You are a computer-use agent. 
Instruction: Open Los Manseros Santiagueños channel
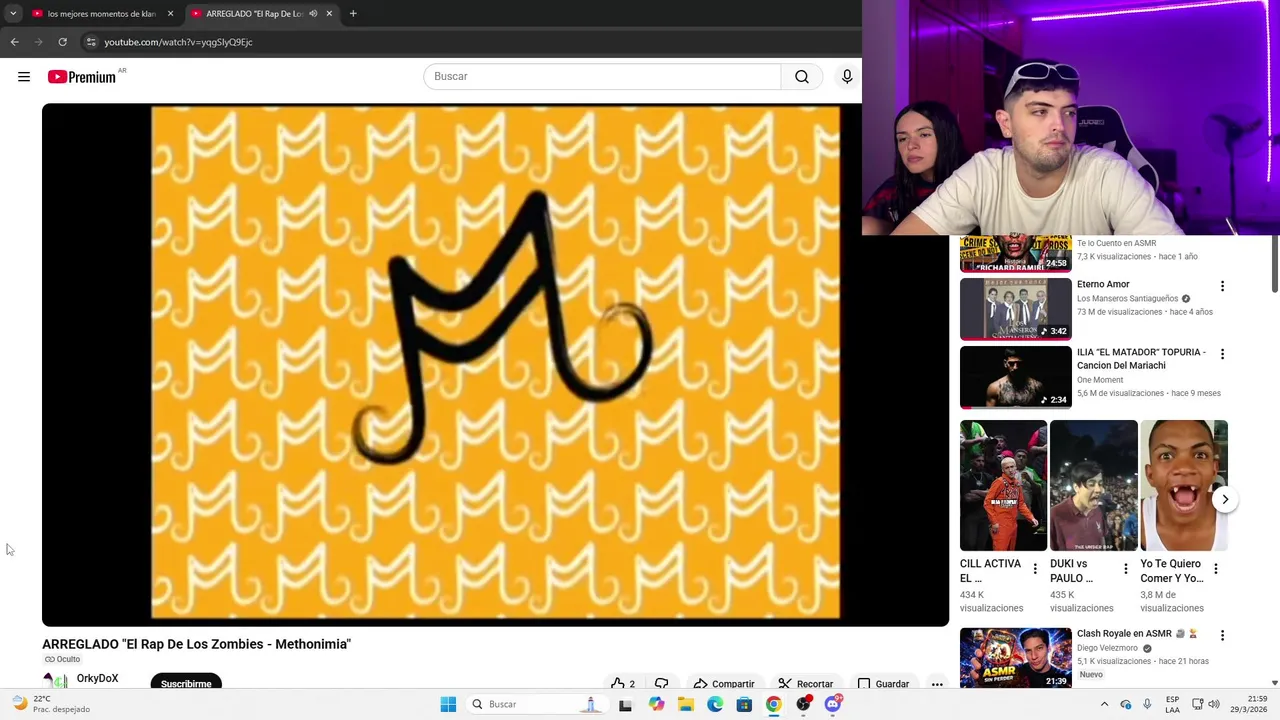pos(1127,298)
